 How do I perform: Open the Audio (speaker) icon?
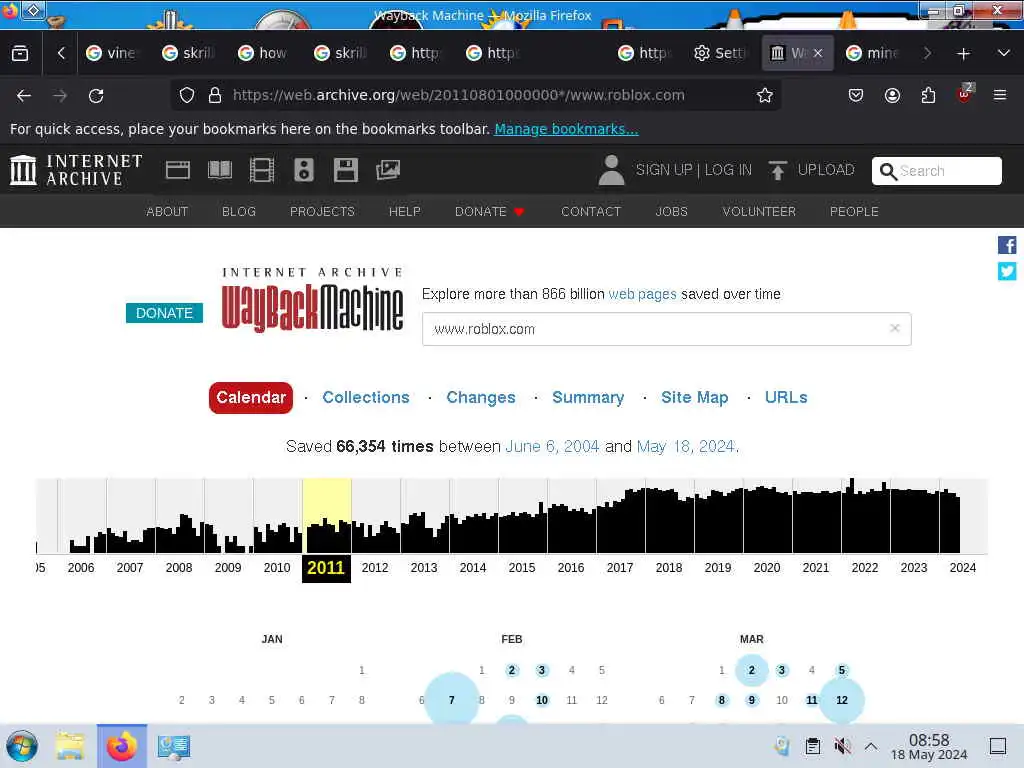click(x=304, y=170)
